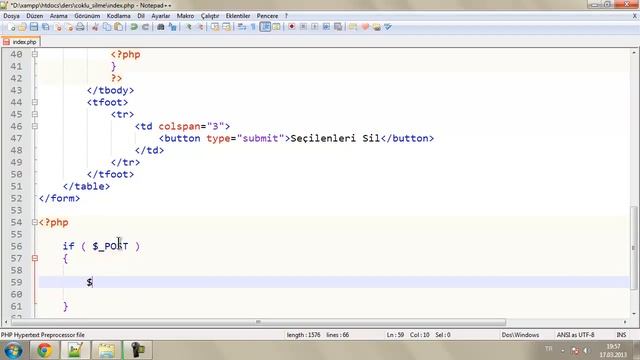Open Find with the binoculars icon

160,27
